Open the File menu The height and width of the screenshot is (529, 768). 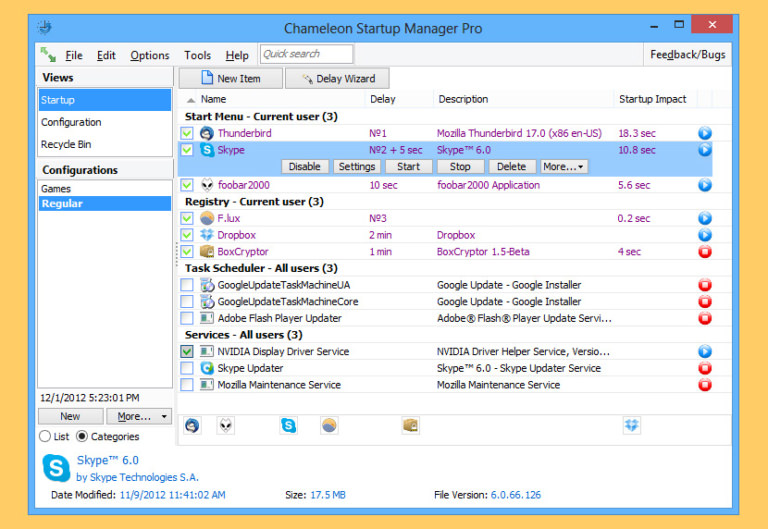pos(74,55)
